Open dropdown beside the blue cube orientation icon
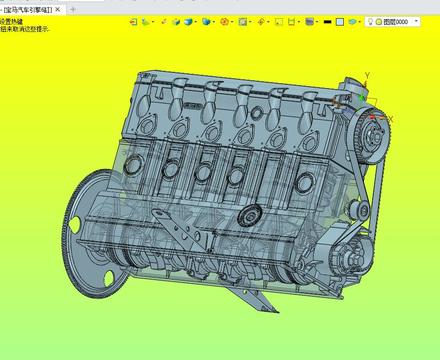The image size is (440, 360). [213, 22]
